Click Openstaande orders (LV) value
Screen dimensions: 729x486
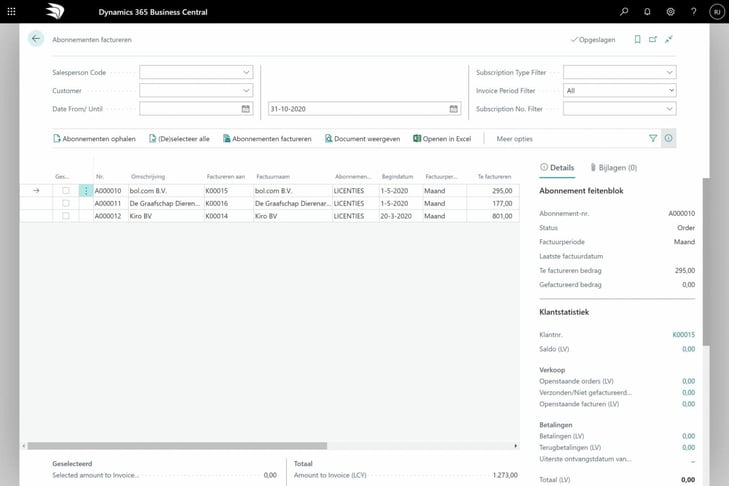click(x=689, y=381)
